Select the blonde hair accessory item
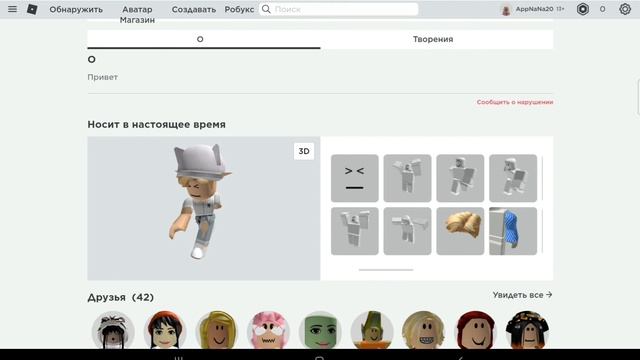This screenshot has width=640, height=360. [460, 231]
